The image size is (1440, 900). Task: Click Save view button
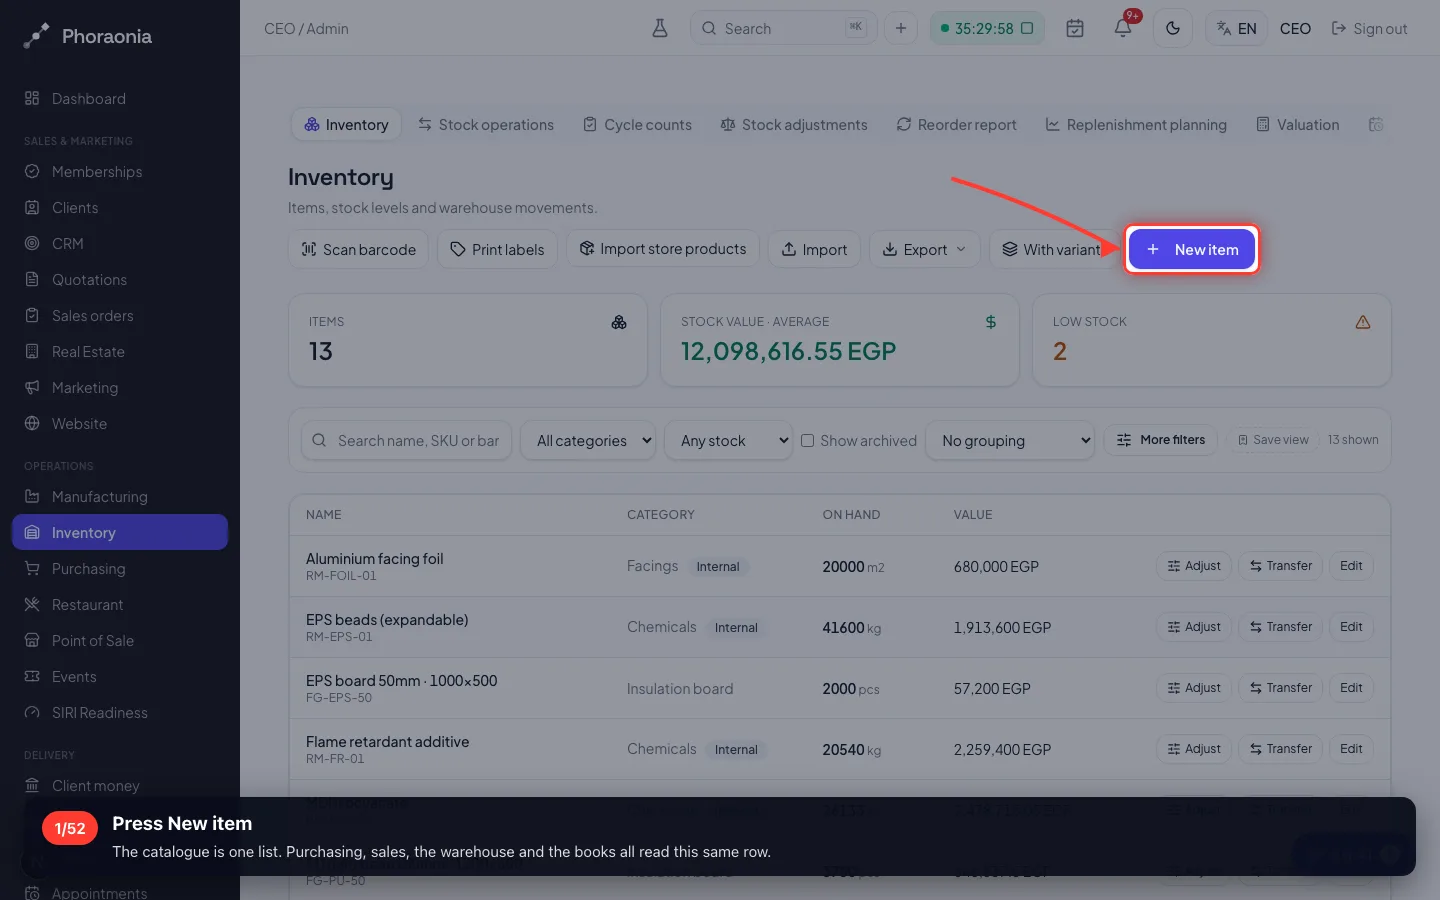click(x=1273, y=440)
